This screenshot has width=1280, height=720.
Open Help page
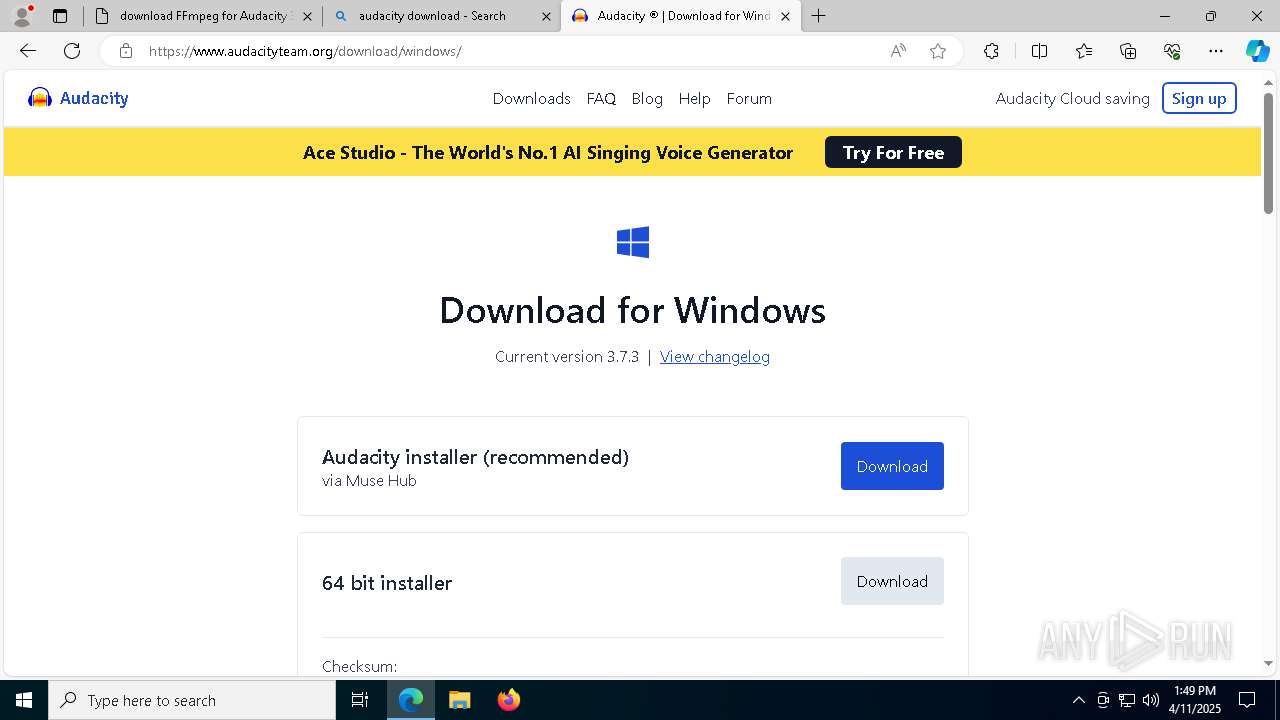click(694, 98)
